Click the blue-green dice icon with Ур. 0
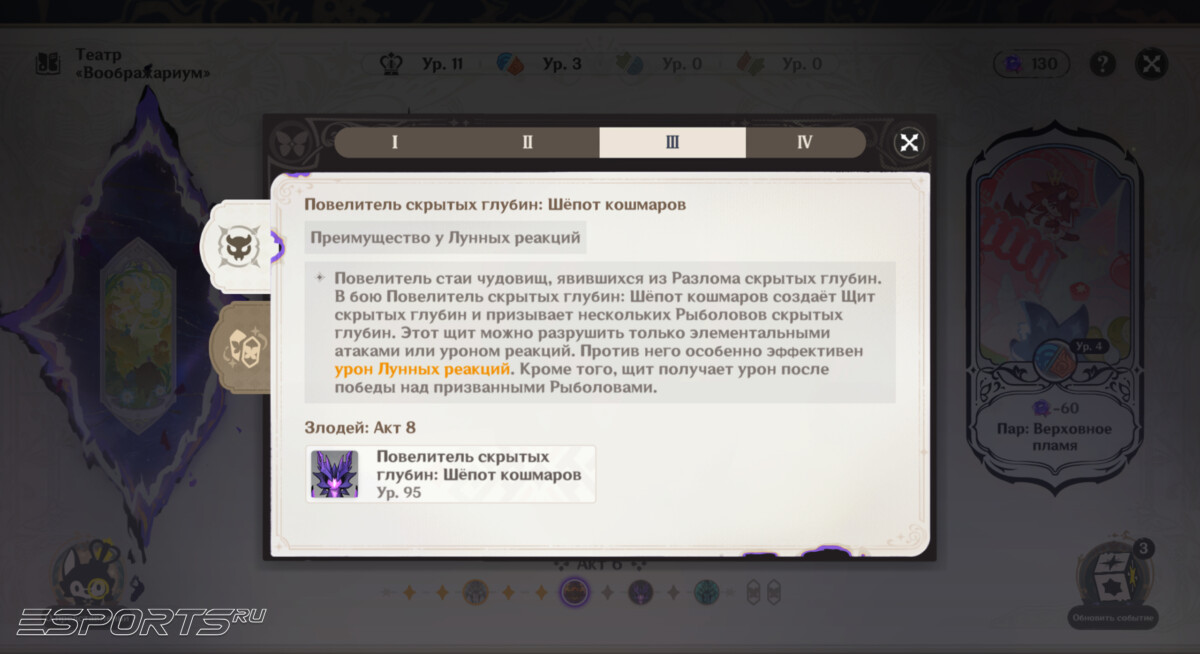Image resolution: width=1200 pixels, height=654 pixels. (x=630, y=64)
